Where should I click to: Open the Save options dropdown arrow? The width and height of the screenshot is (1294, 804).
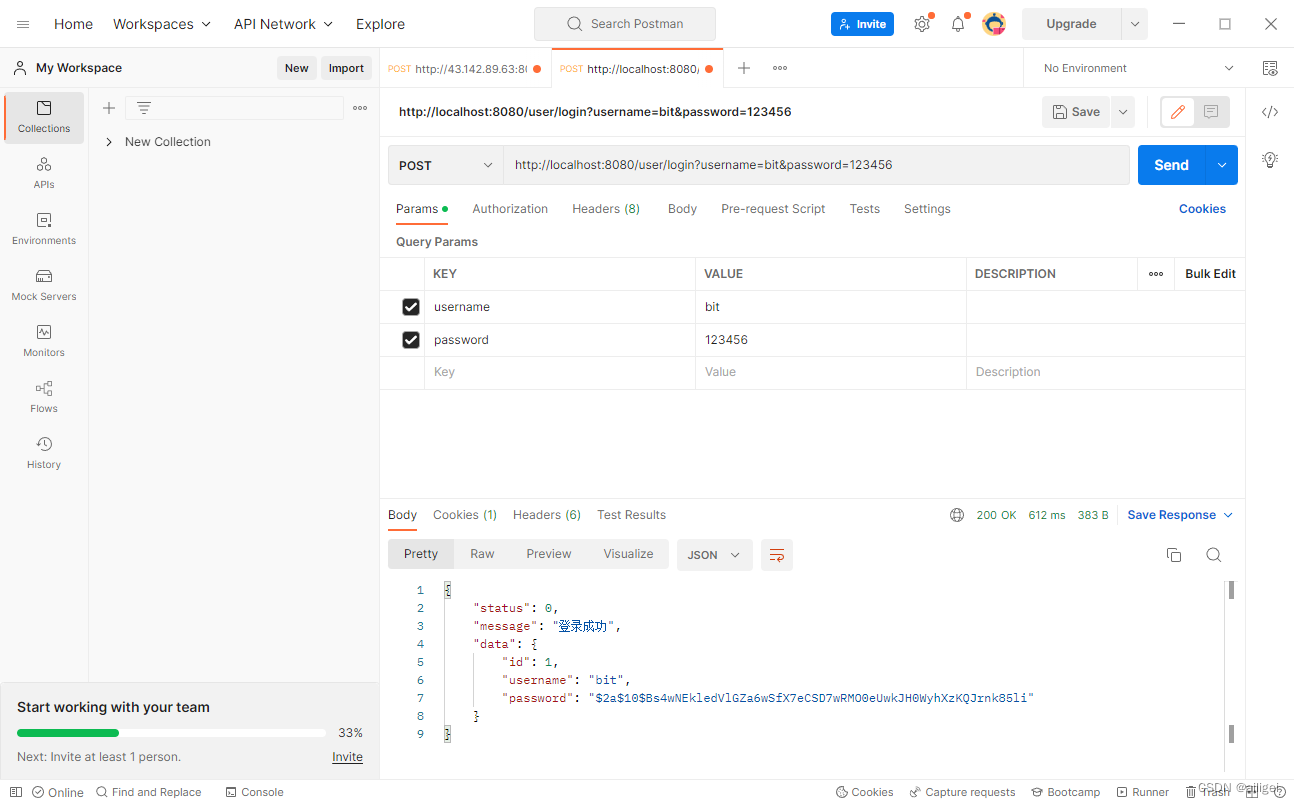coord(1123,112)
